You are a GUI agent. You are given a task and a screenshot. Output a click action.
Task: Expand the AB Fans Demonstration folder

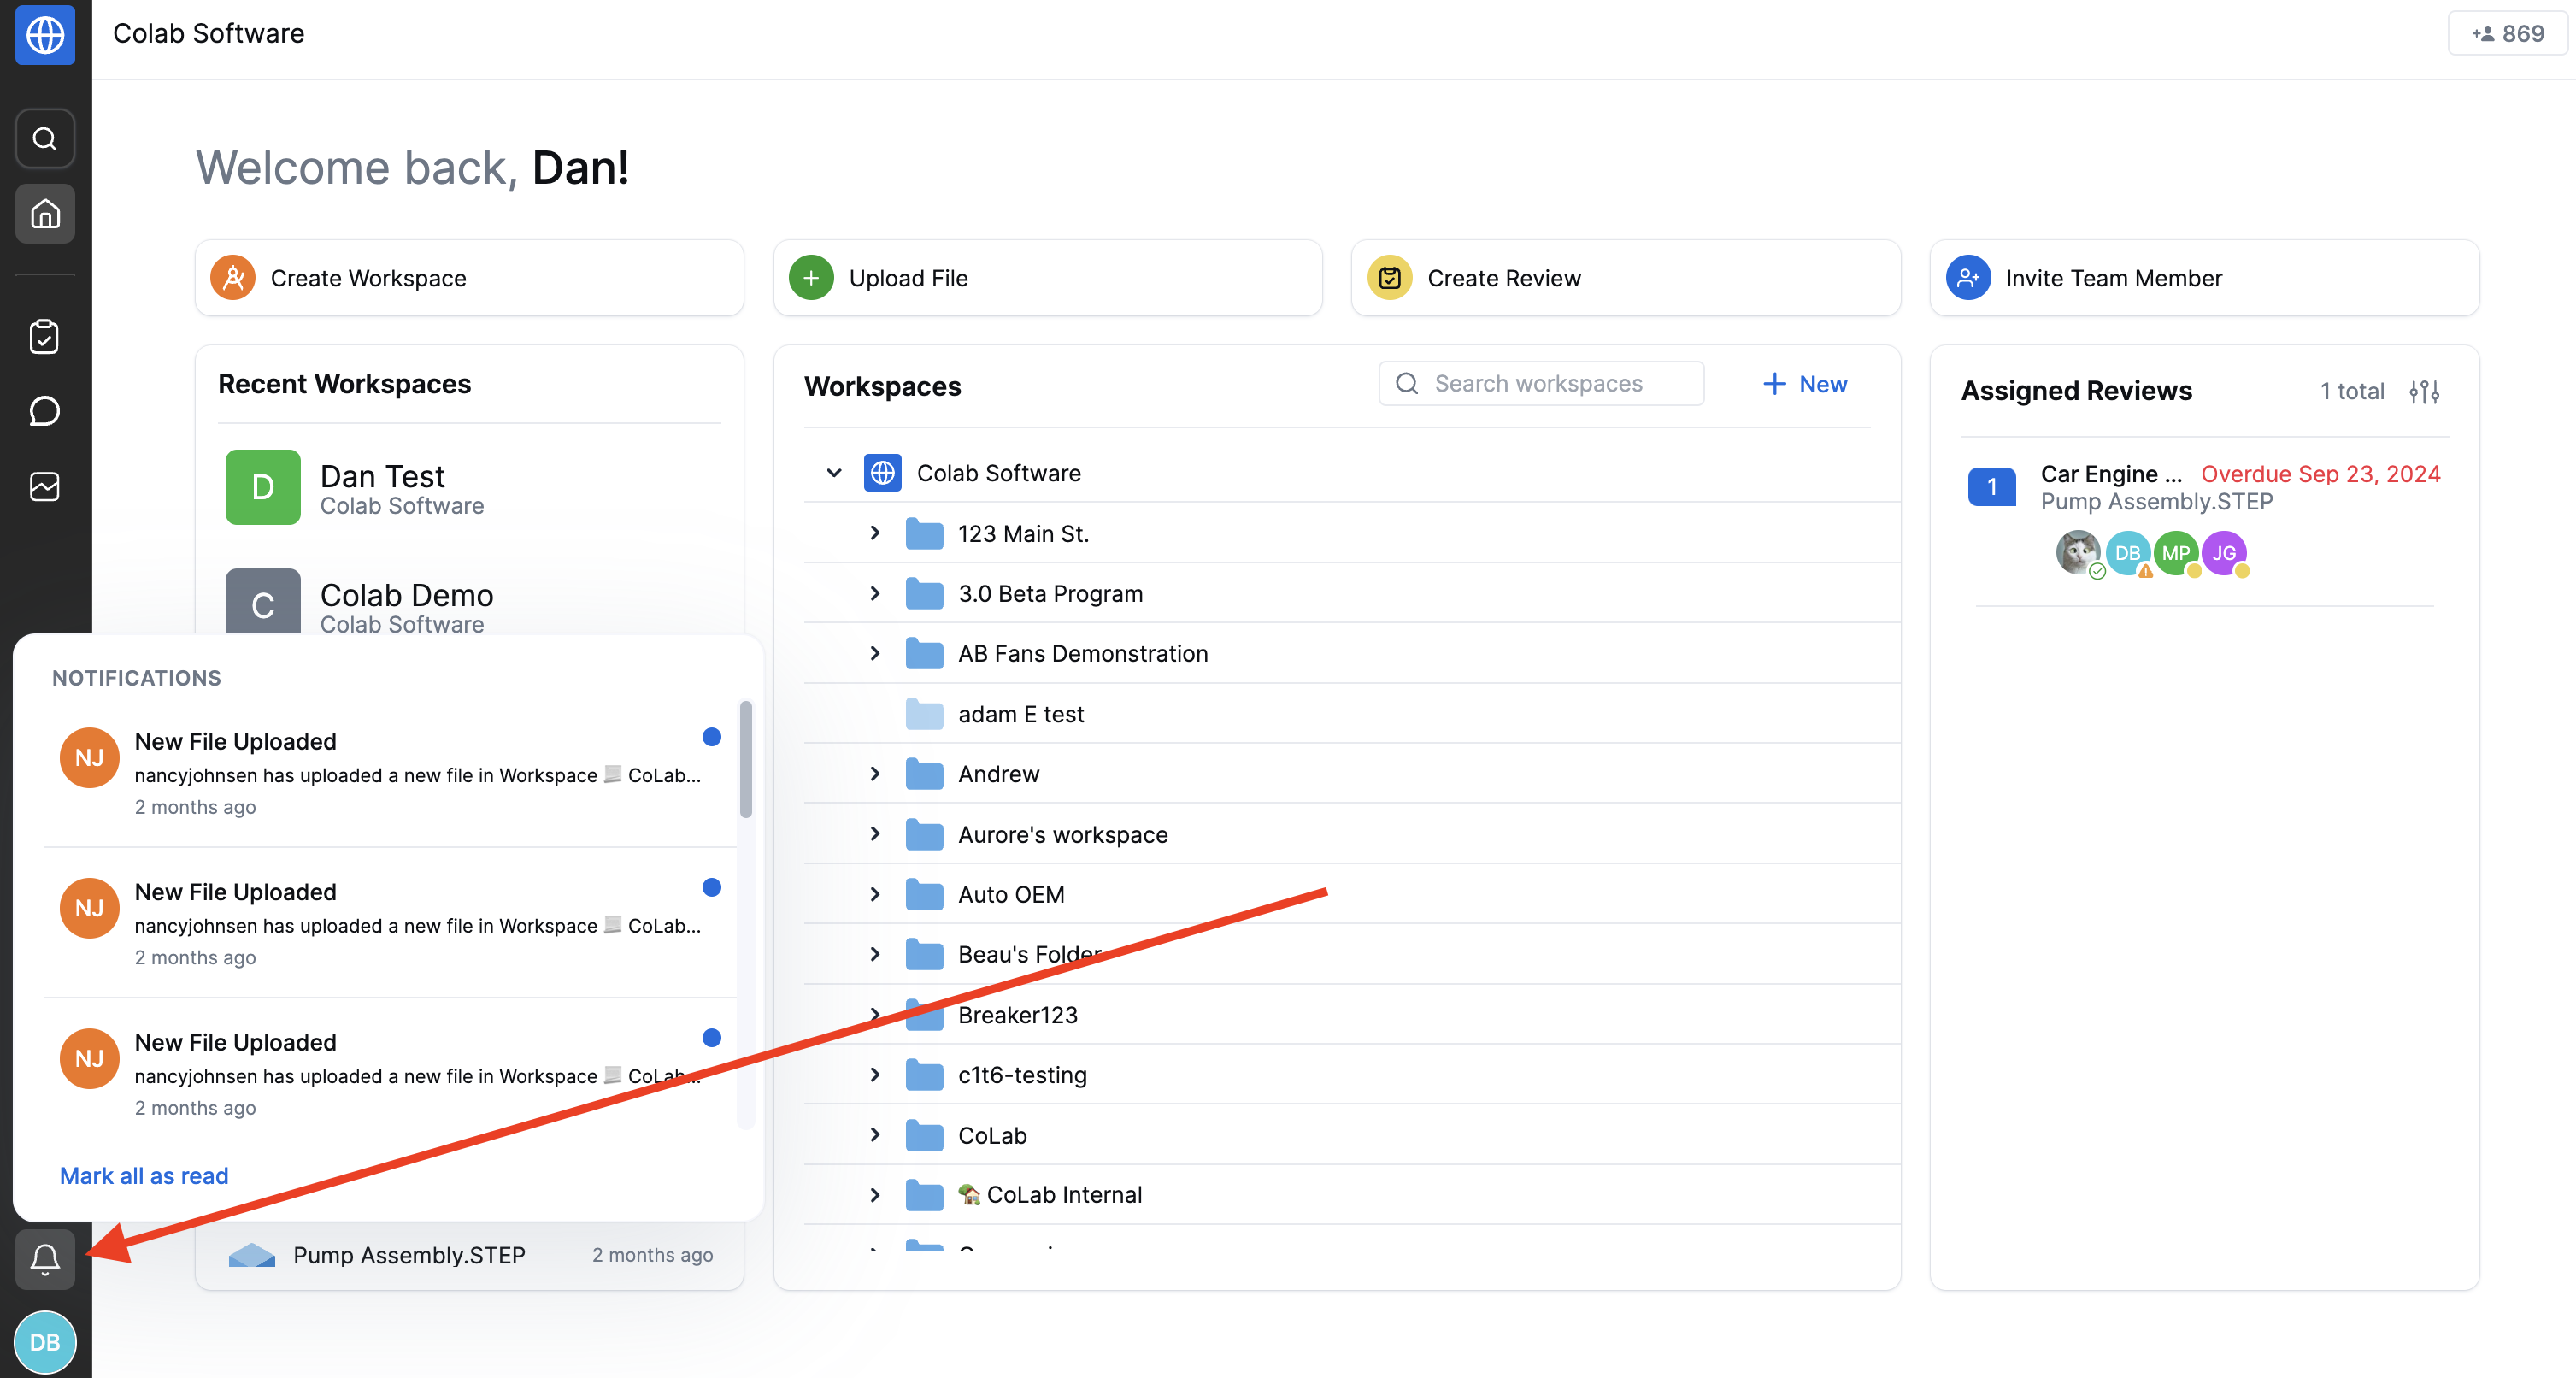click(875, 653)
